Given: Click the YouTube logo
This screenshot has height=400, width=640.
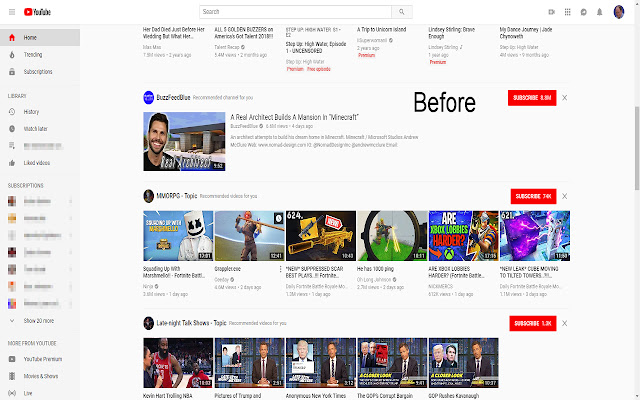Looking at the screenshot, I should point(37,12).
